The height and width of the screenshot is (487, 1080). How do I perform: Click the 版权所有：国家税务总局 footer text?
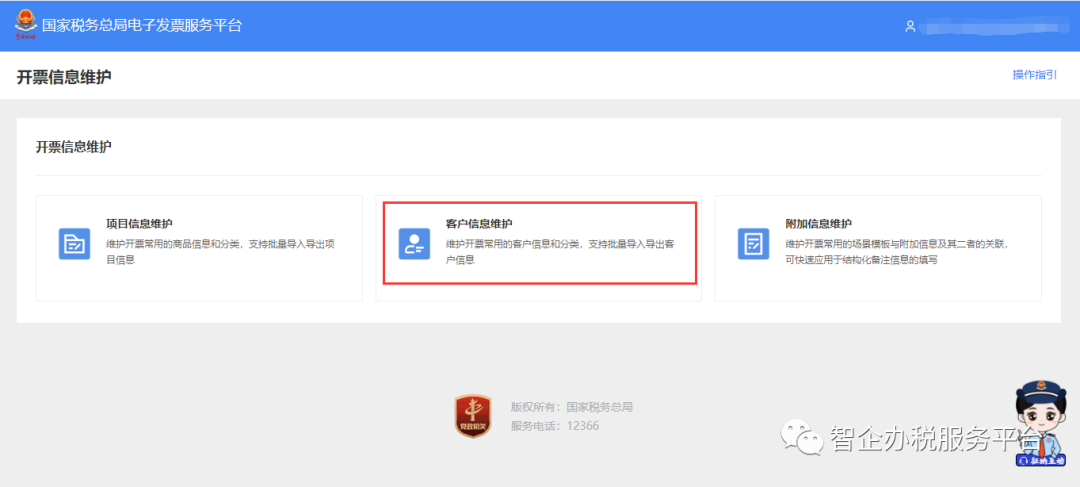[x=572, y=407]
